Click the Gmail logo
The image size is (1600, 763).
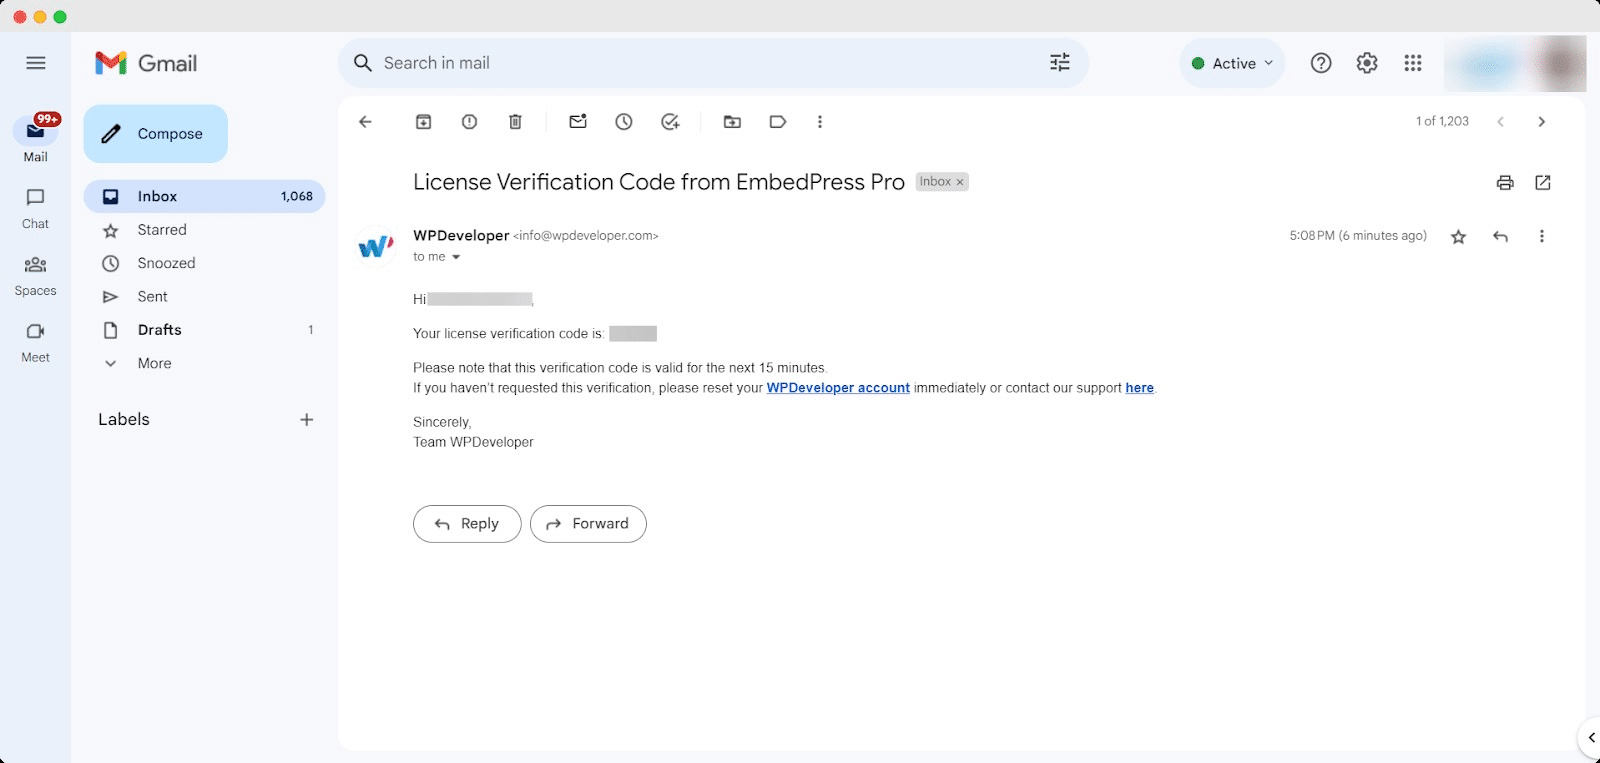click(146, 63)
